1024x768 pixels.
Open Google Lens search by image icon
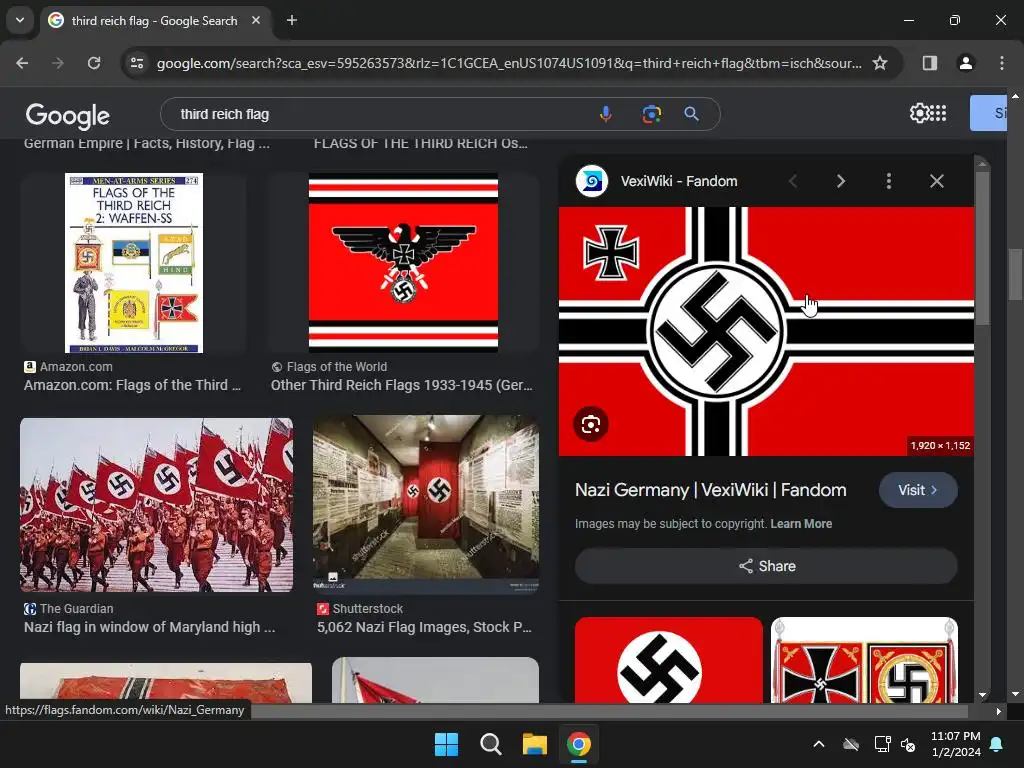click(x=651, y=114)
